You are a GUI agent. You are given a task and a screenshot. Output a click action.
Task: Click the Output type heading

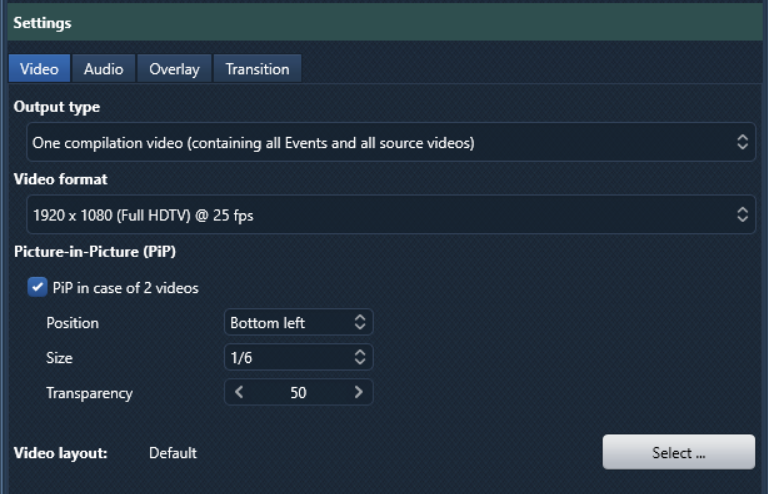pos(57,107)
